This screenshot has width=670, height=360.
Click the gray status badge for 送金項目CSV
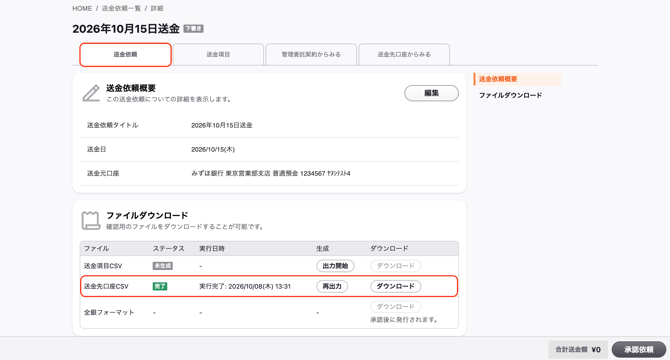pos(162,266)
